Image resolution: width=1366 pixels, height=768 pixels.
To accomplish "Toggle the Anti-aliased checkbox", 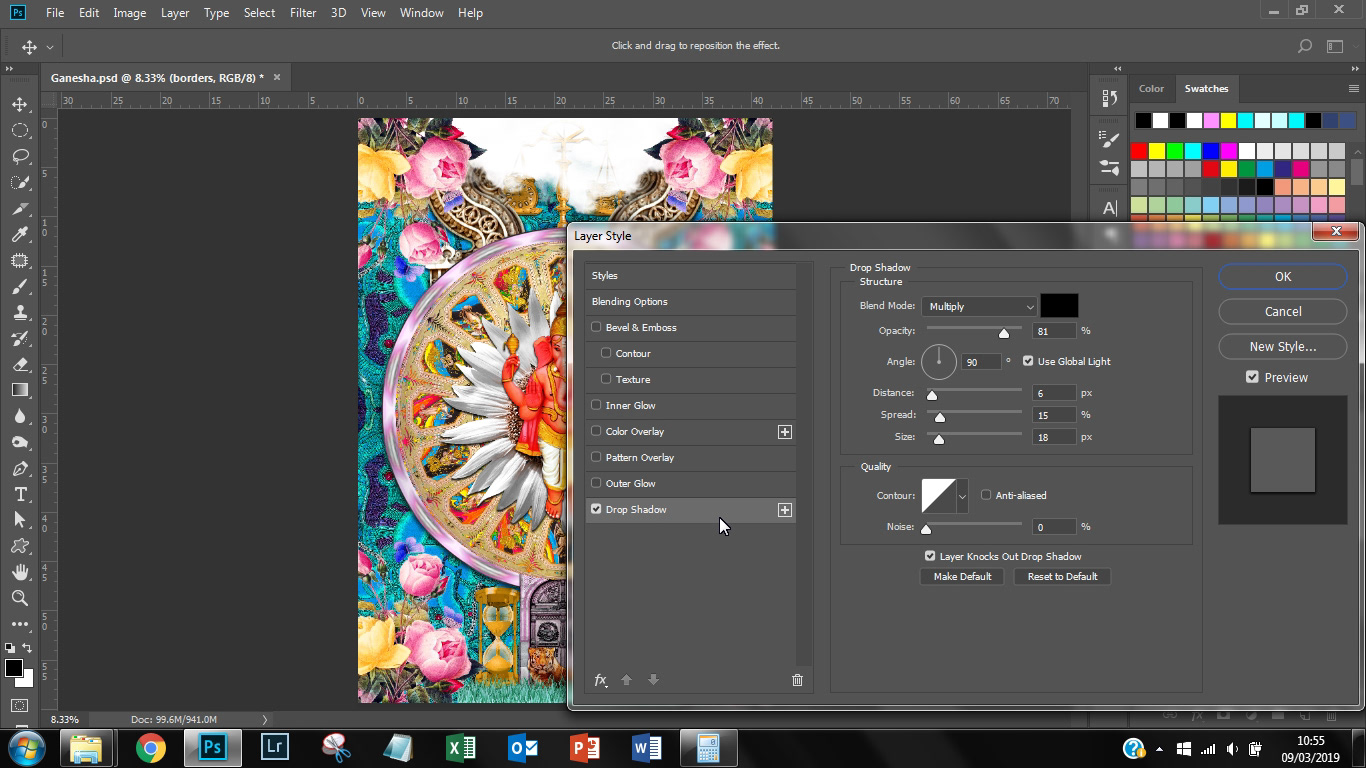I will (986, 495).
